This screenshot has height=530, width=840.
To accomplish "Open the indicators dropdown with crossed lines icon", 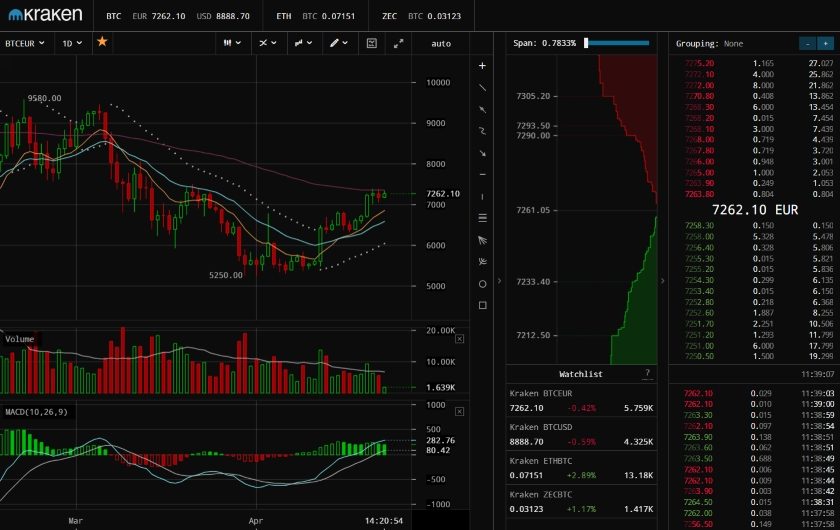I will (267, 43).
